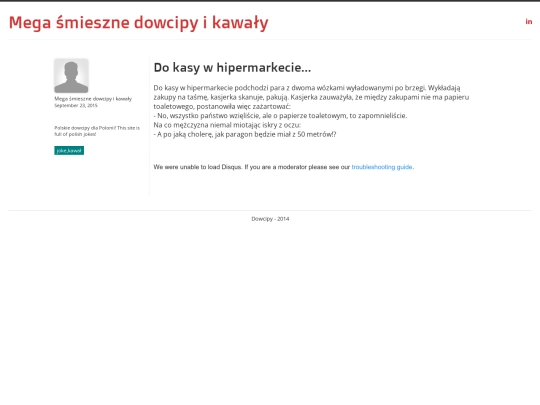The height and width of the screenshot is (405, 540).
Task: Click author name below the avatar
Action: pos(93,99)
